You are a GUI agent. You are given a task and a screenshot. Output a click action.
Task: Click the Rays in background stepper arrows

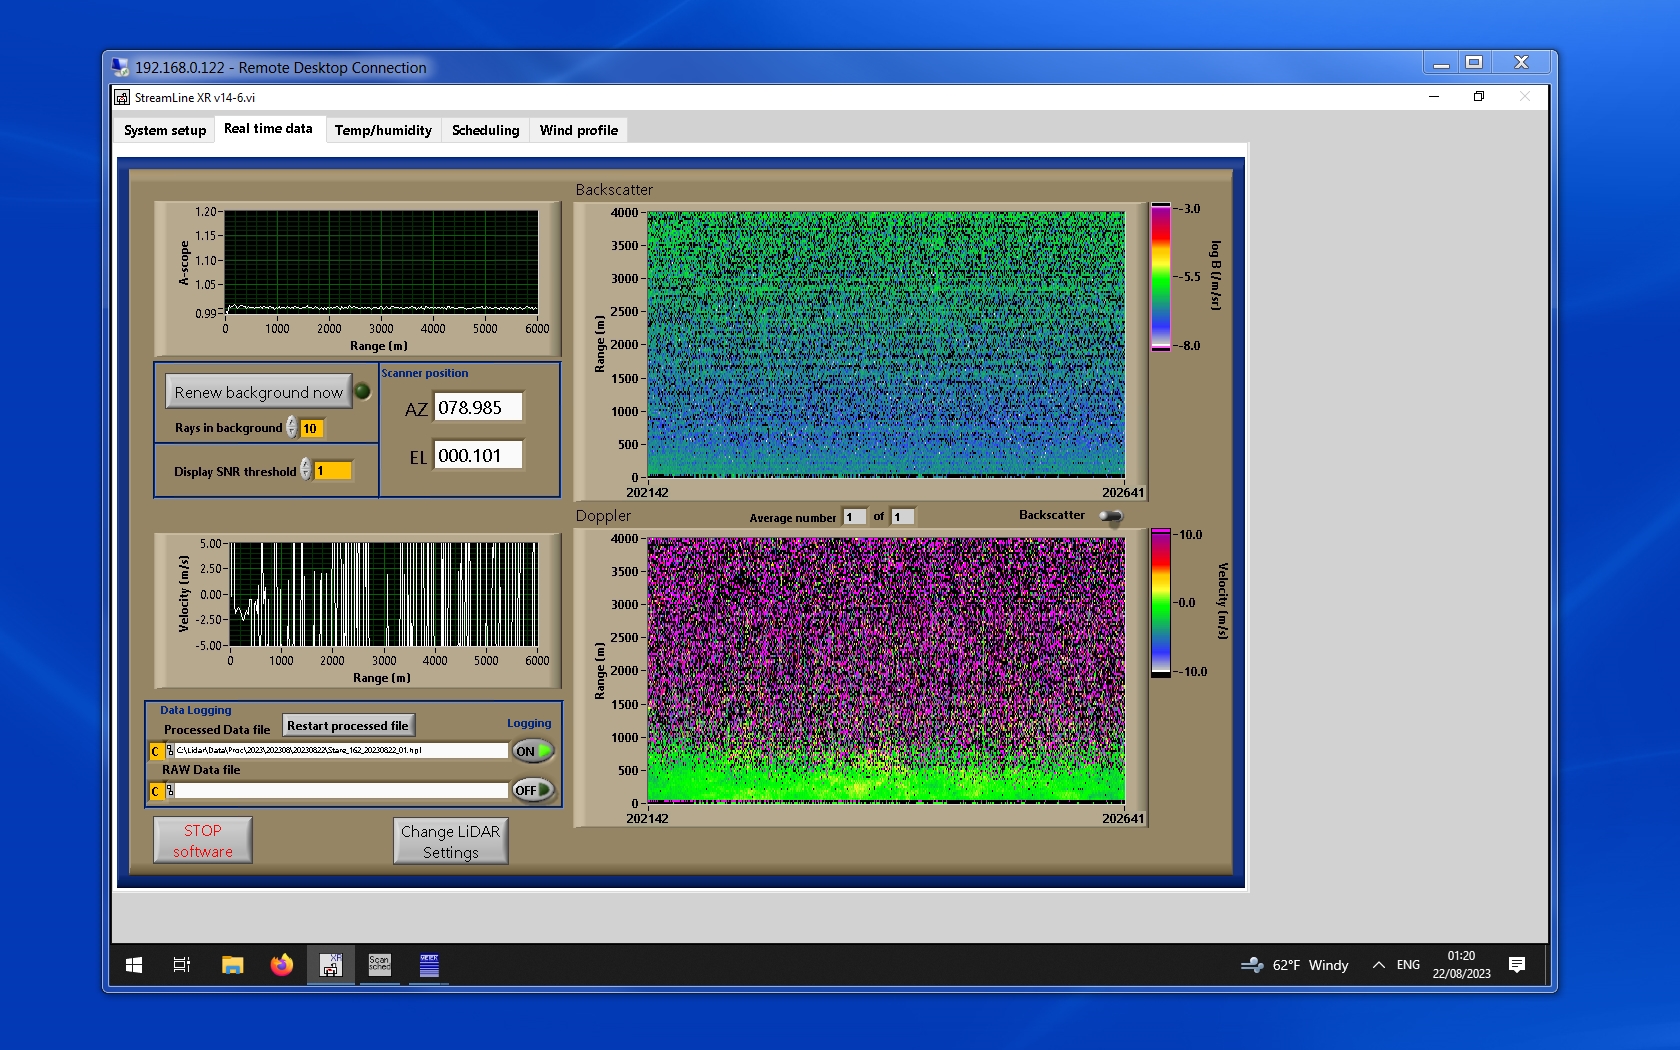[291, 428]
